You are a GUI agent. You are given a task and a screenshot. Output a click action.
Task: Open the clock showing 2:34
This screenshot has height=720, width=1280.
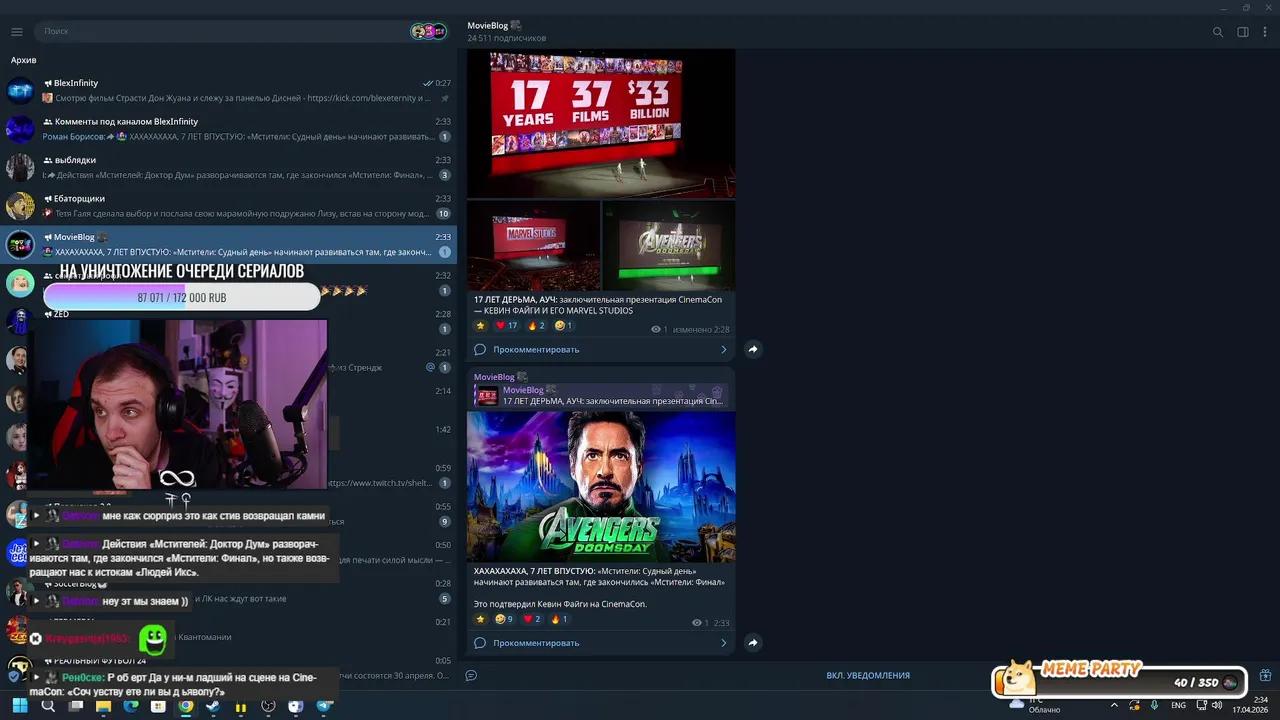(x=1250, y=705)
